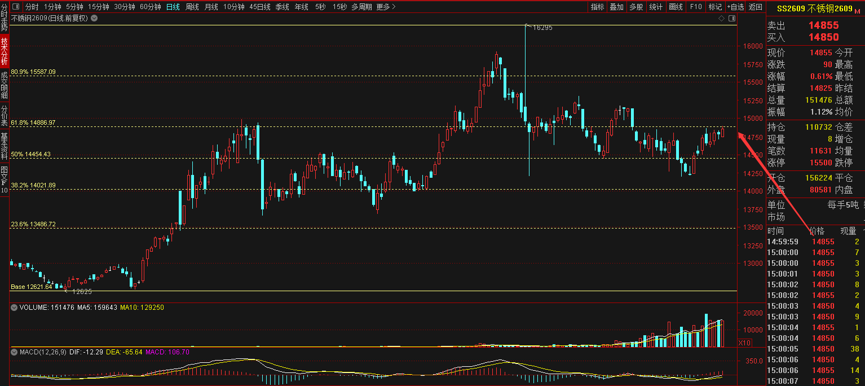Image resolution: width=865 pixels, height=386 pixels.
Task: Click the 涨停 15500 limit value
Action: [822, 163]
